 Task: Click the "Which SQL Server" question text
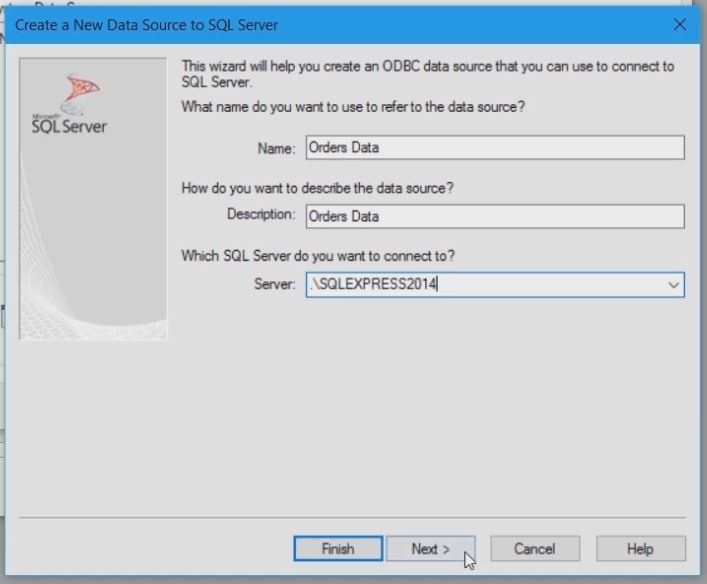point(325,256)
